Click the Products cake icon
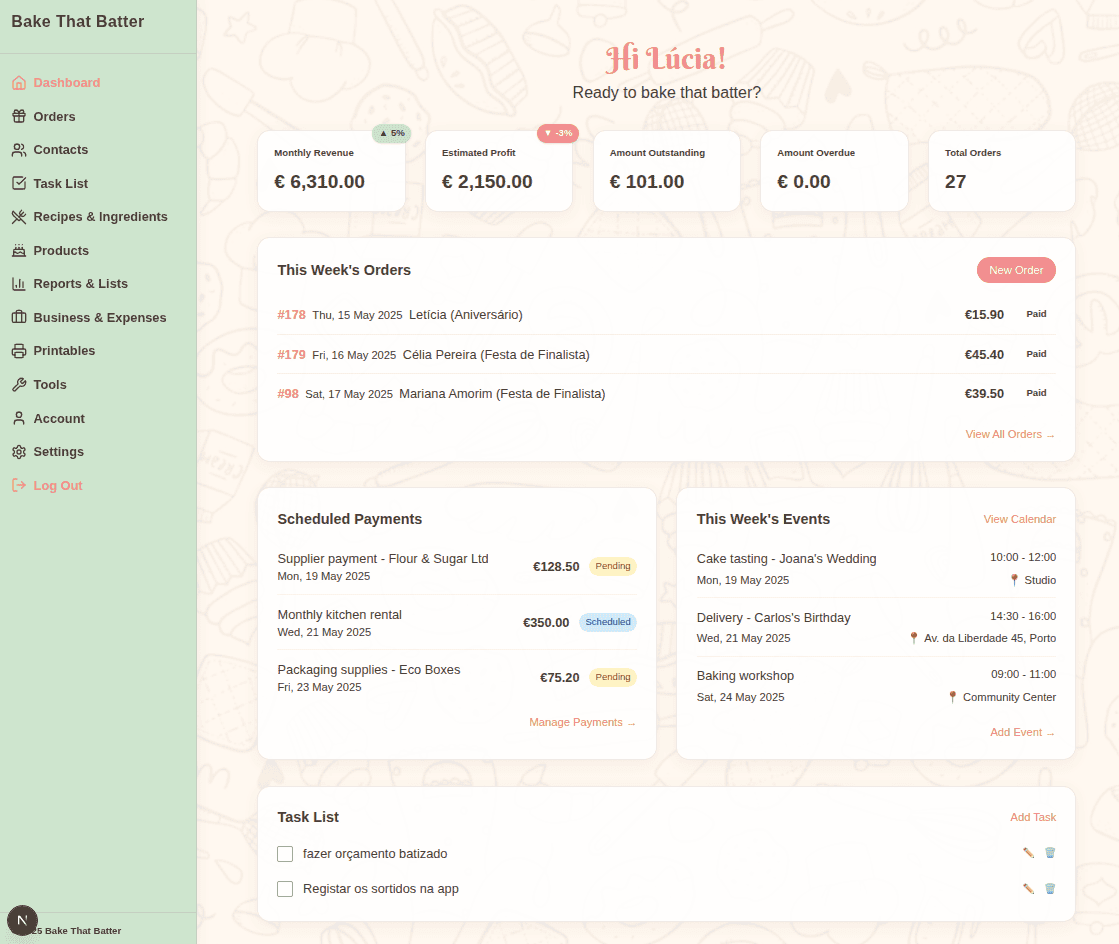Image resolution: width=1119 pixels, height=944 pixels. coord(19,251)
